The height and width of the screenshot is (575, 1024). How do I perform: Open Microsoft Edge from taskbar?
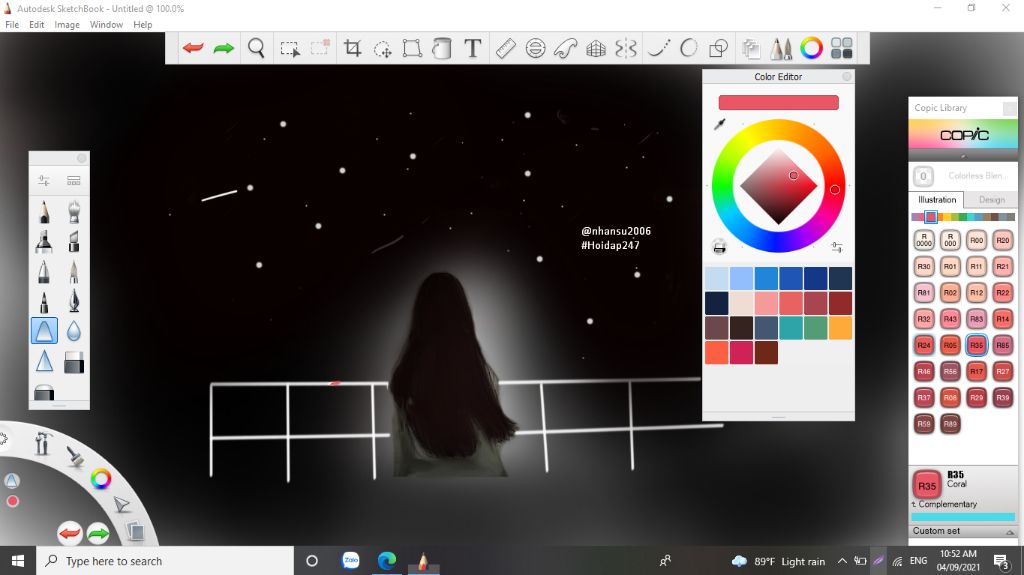[387, 561]
